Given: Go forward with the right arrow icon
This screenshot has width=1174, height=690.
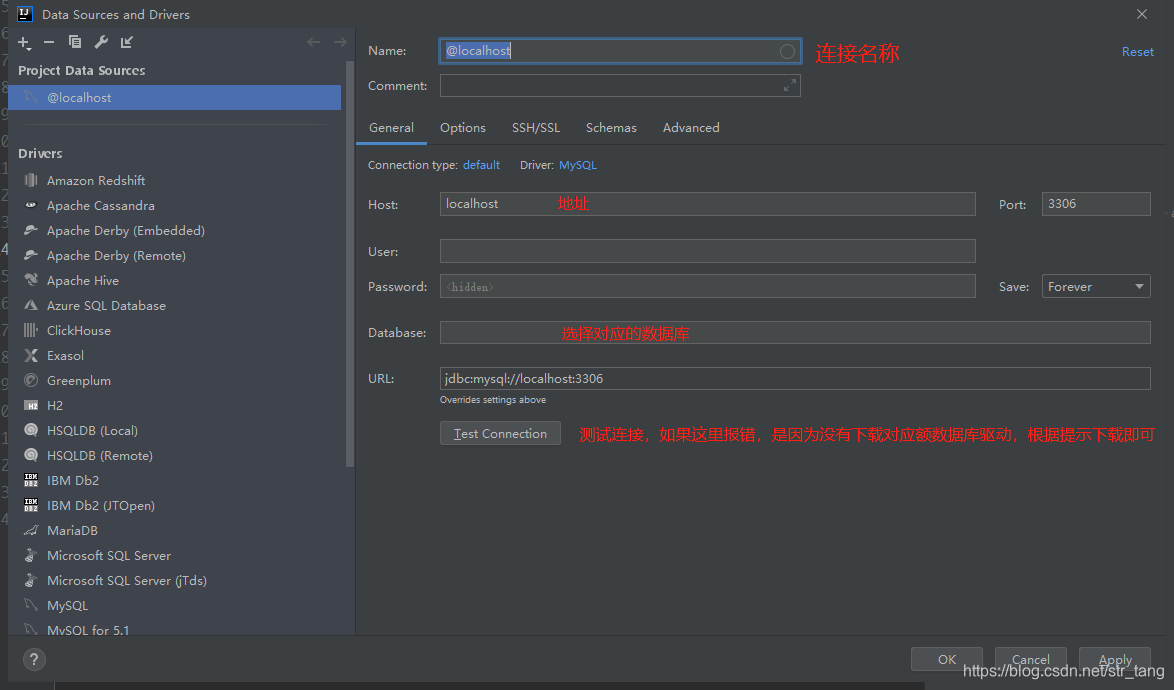Looking at the screenshot, I should pos(340,42).
